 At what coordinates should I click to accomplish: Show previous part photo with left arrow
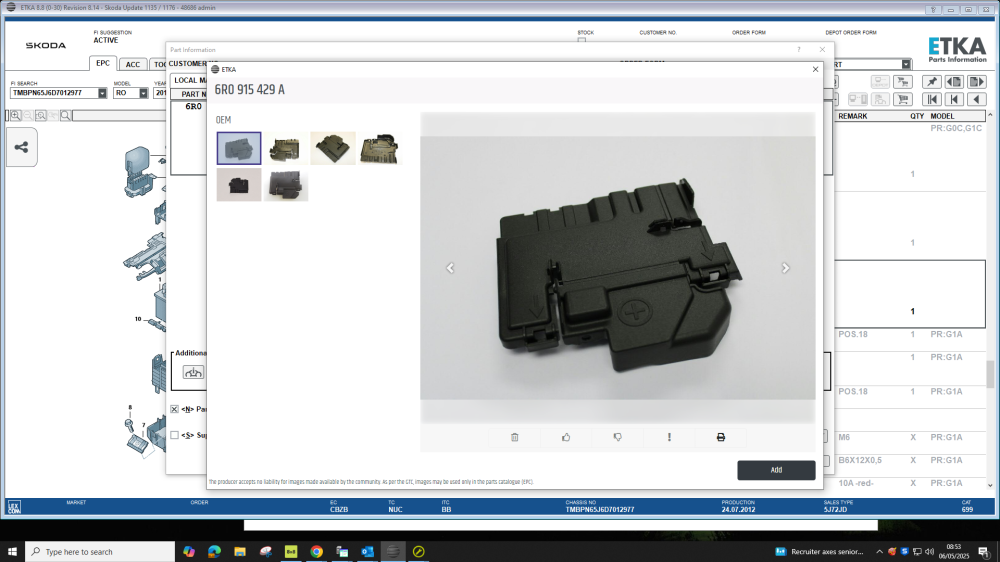(x=450, y=268)
